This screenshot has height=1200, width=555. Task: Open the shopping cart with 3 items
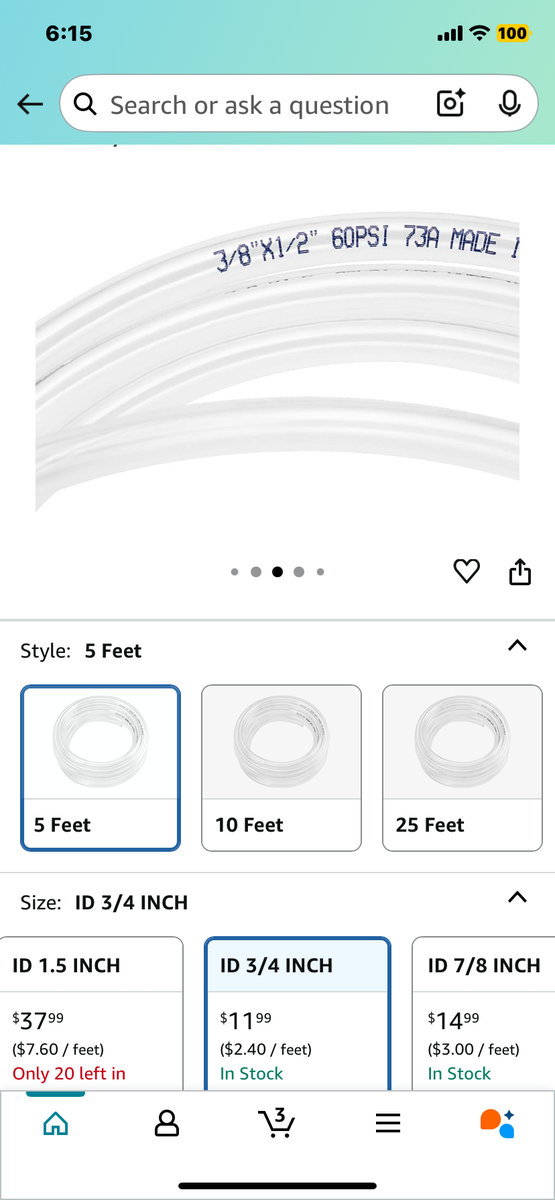(277, 1122)
